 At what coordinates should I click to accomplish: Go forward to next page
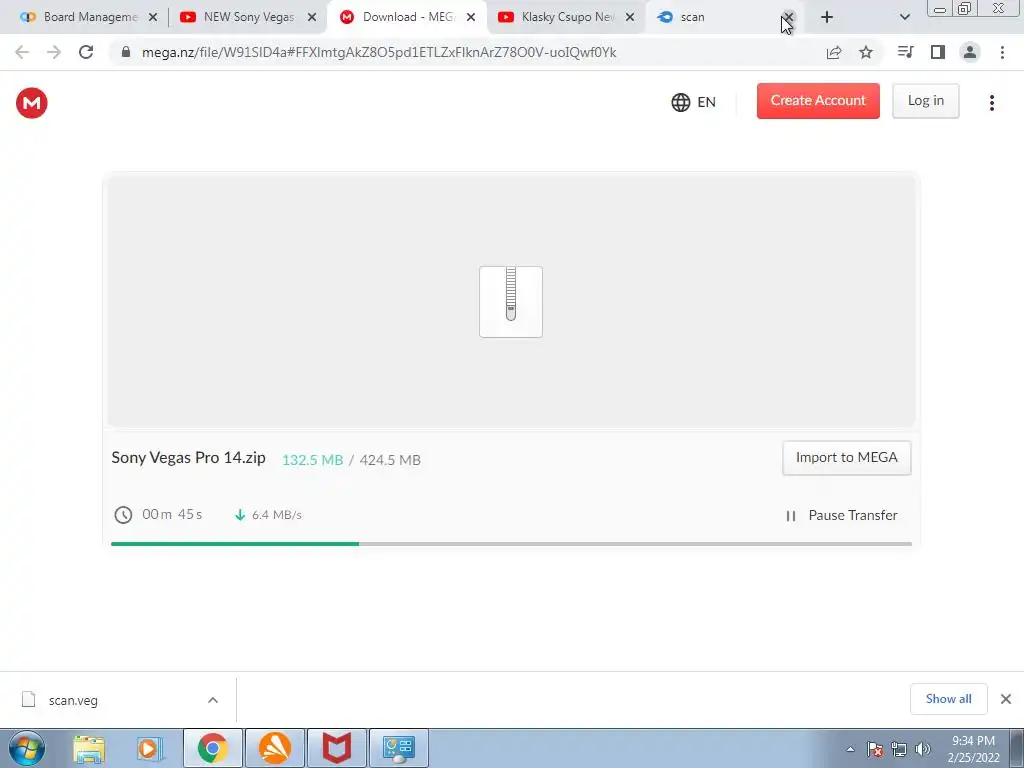pos(54,52)
